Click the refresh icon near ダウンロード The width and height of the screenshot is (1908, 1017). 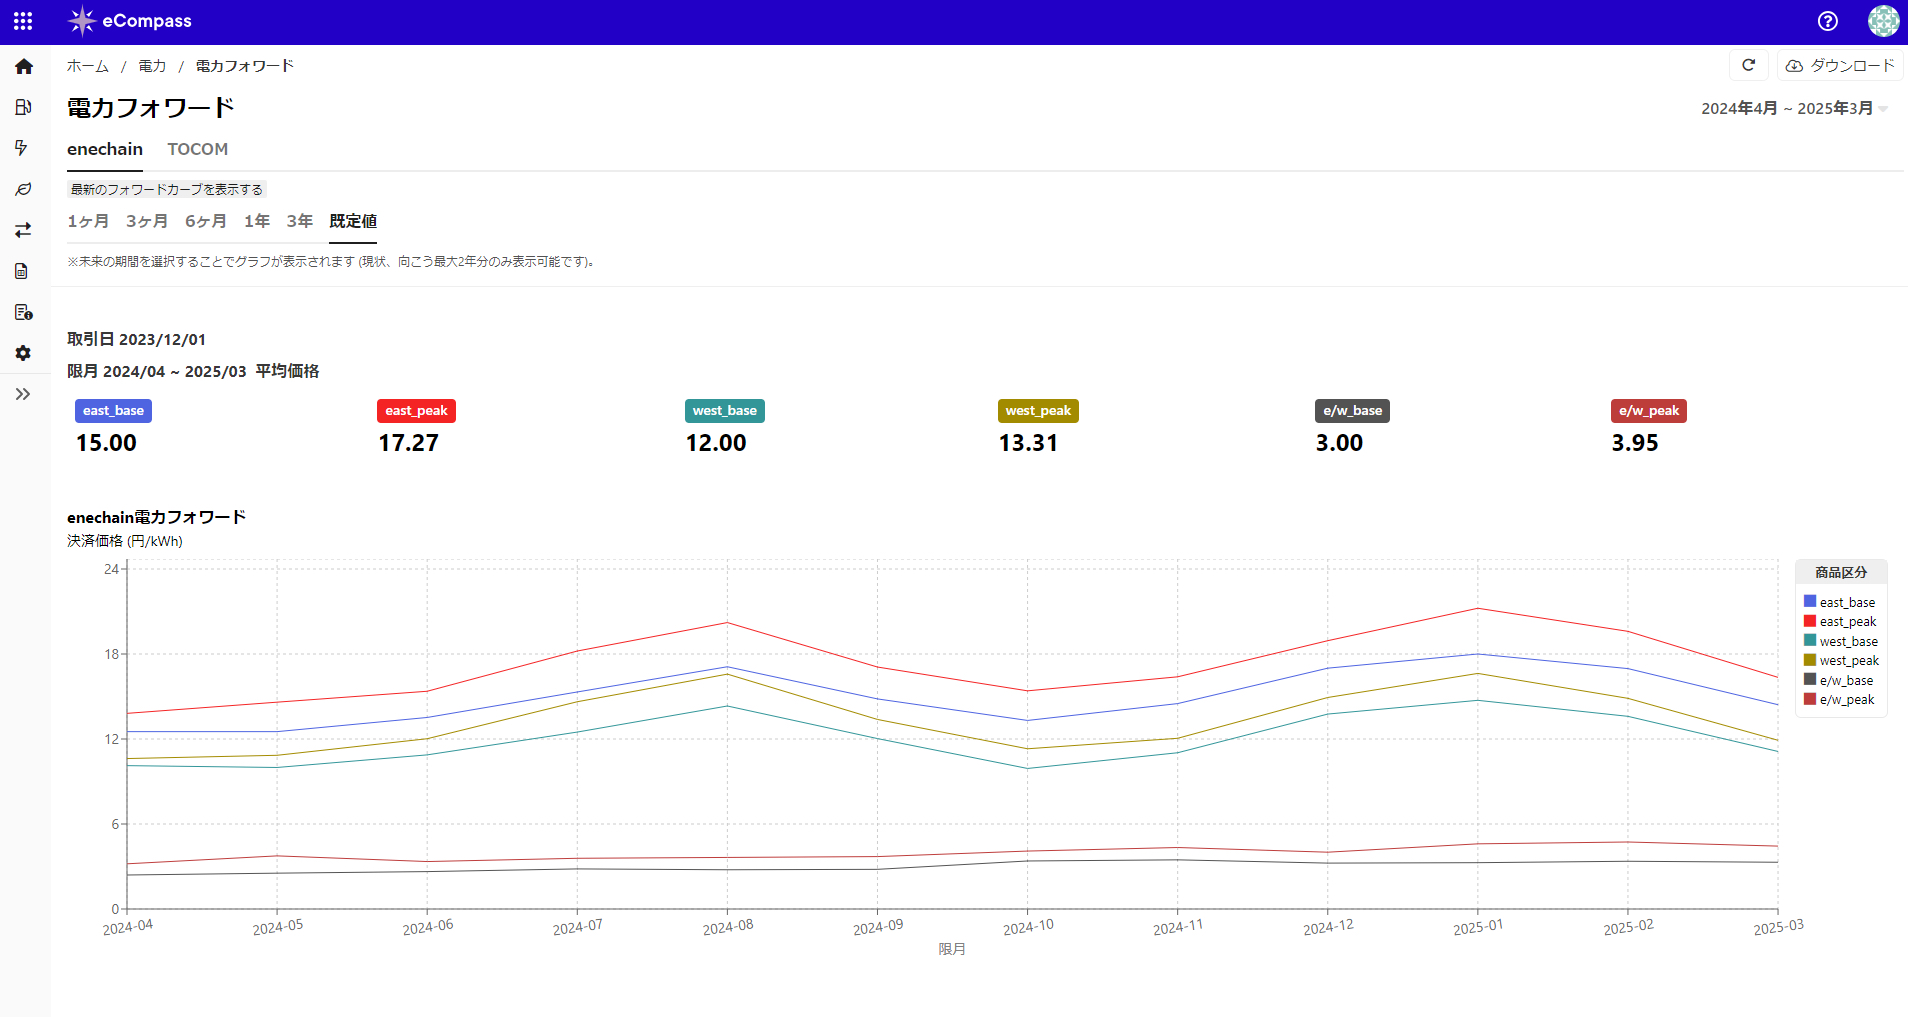coord(1748,65)
